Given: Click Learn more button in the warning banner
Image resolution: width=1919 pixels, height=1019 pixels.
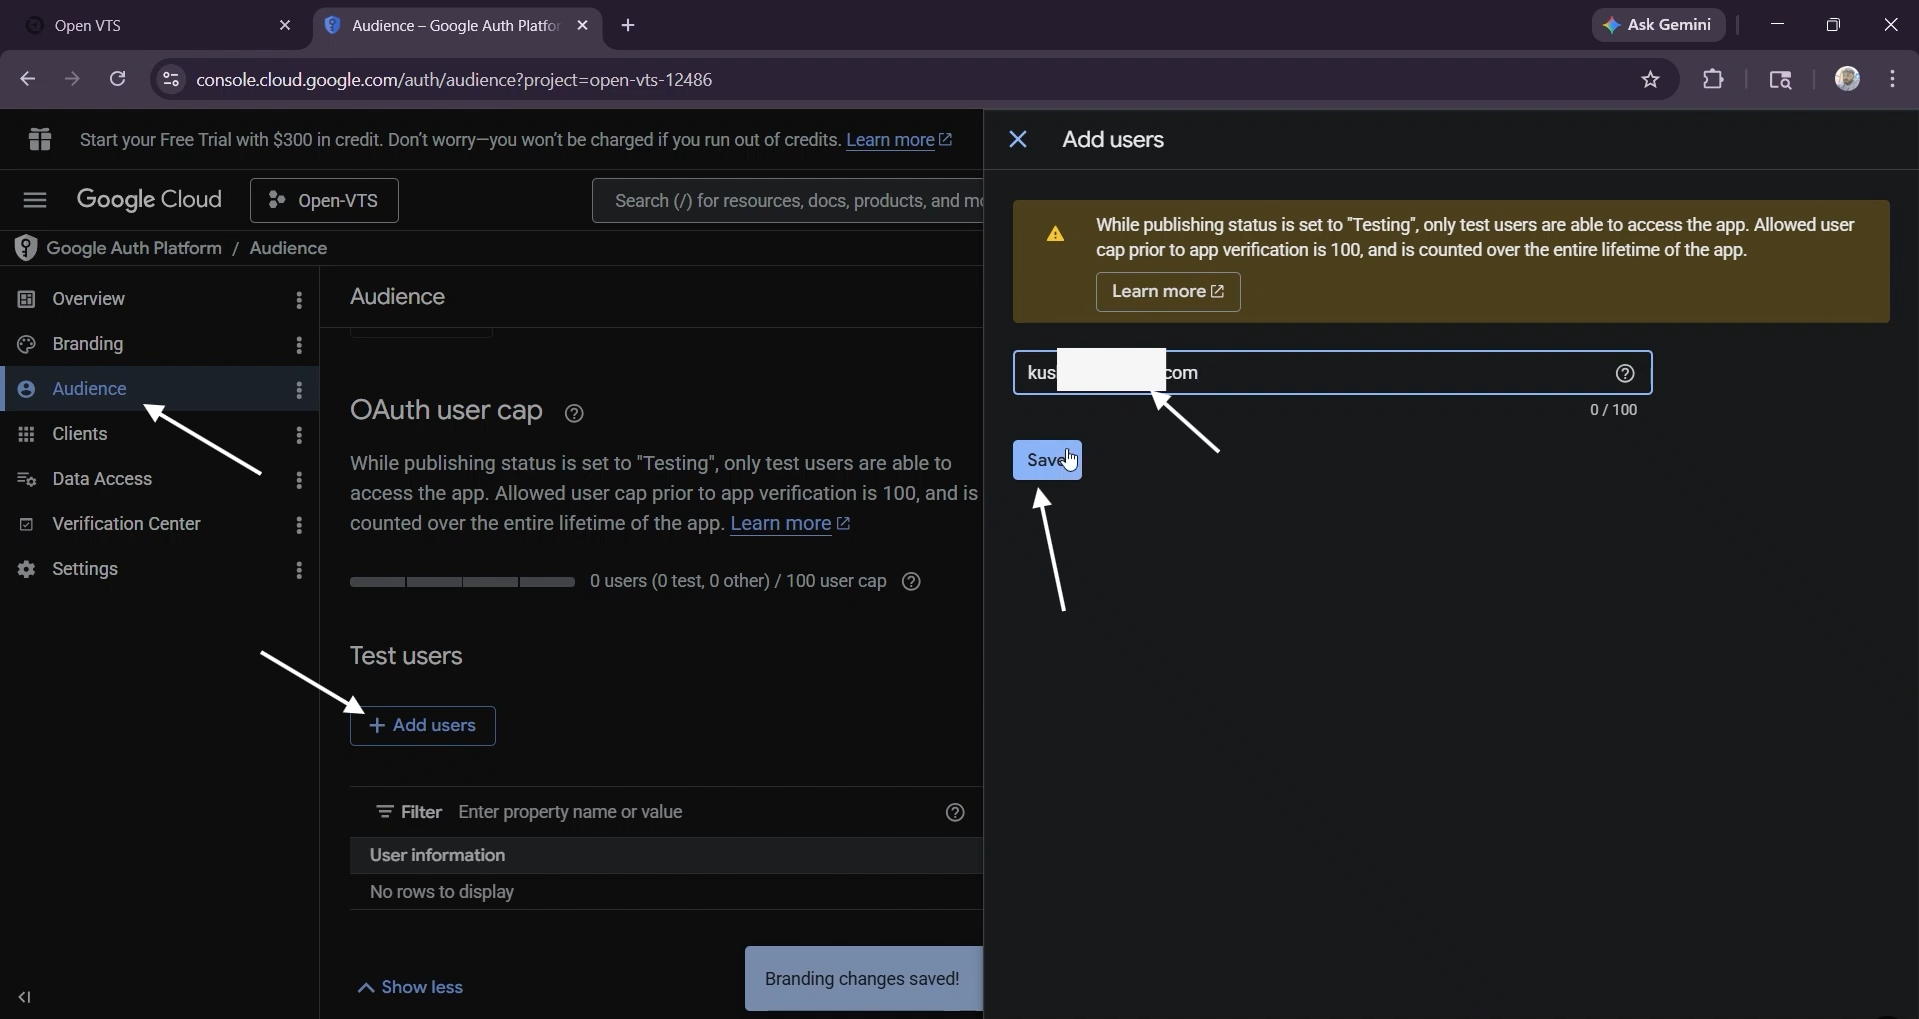Looking at the screenshot, I should [1168, 292].
